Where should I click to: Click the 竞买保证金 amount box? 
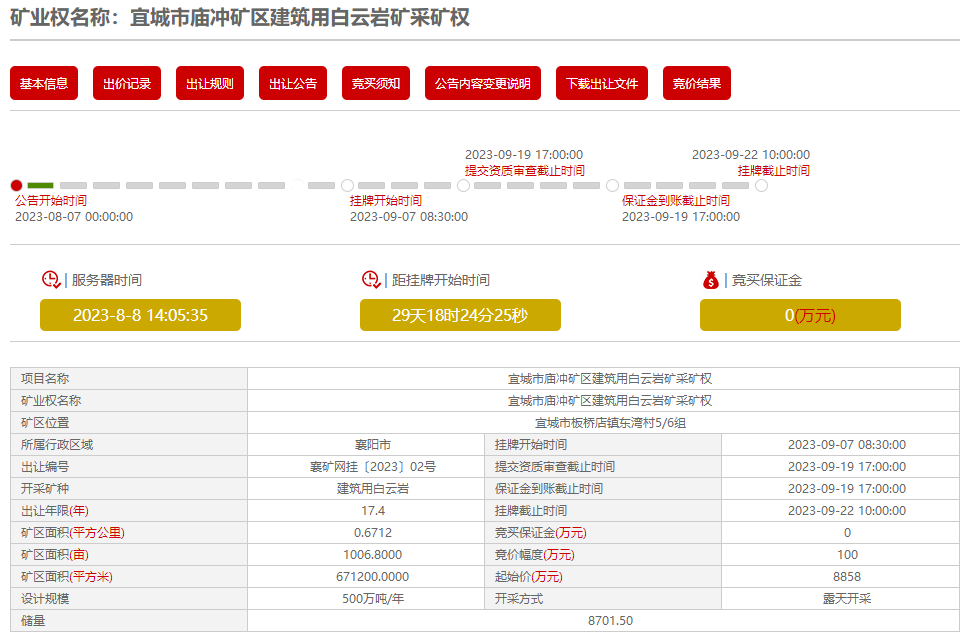(x=800, y=315)
